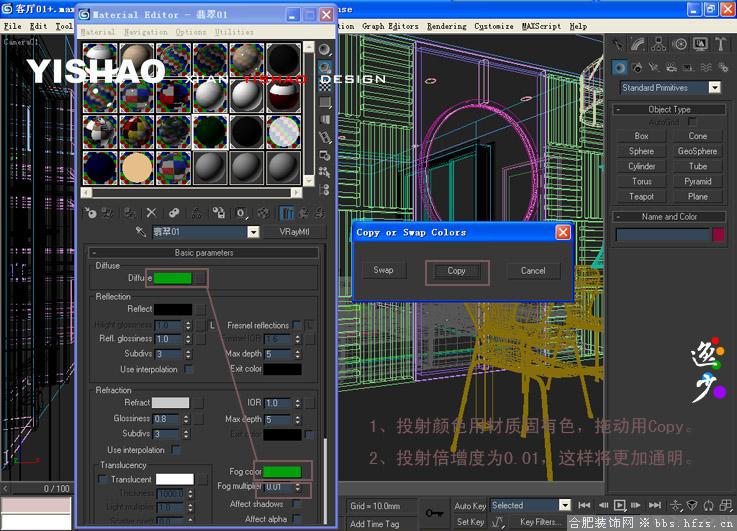737x531 pixels.
Task: Toggle the AutoGrid checkbox
Action: (x=692, y=122)
